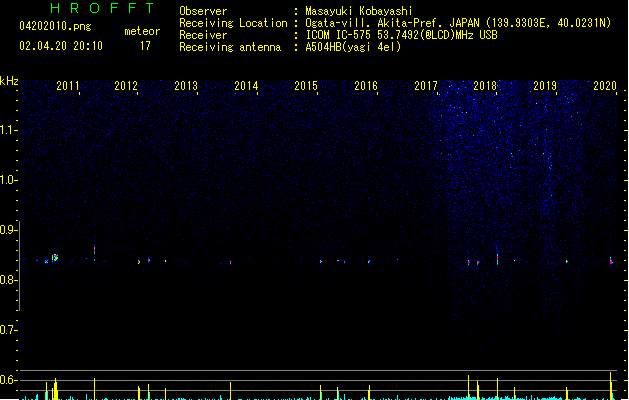Click the 2012 time axis marker
The width and height of the screenshot is (629, 400).
click(x=126, y=85)
